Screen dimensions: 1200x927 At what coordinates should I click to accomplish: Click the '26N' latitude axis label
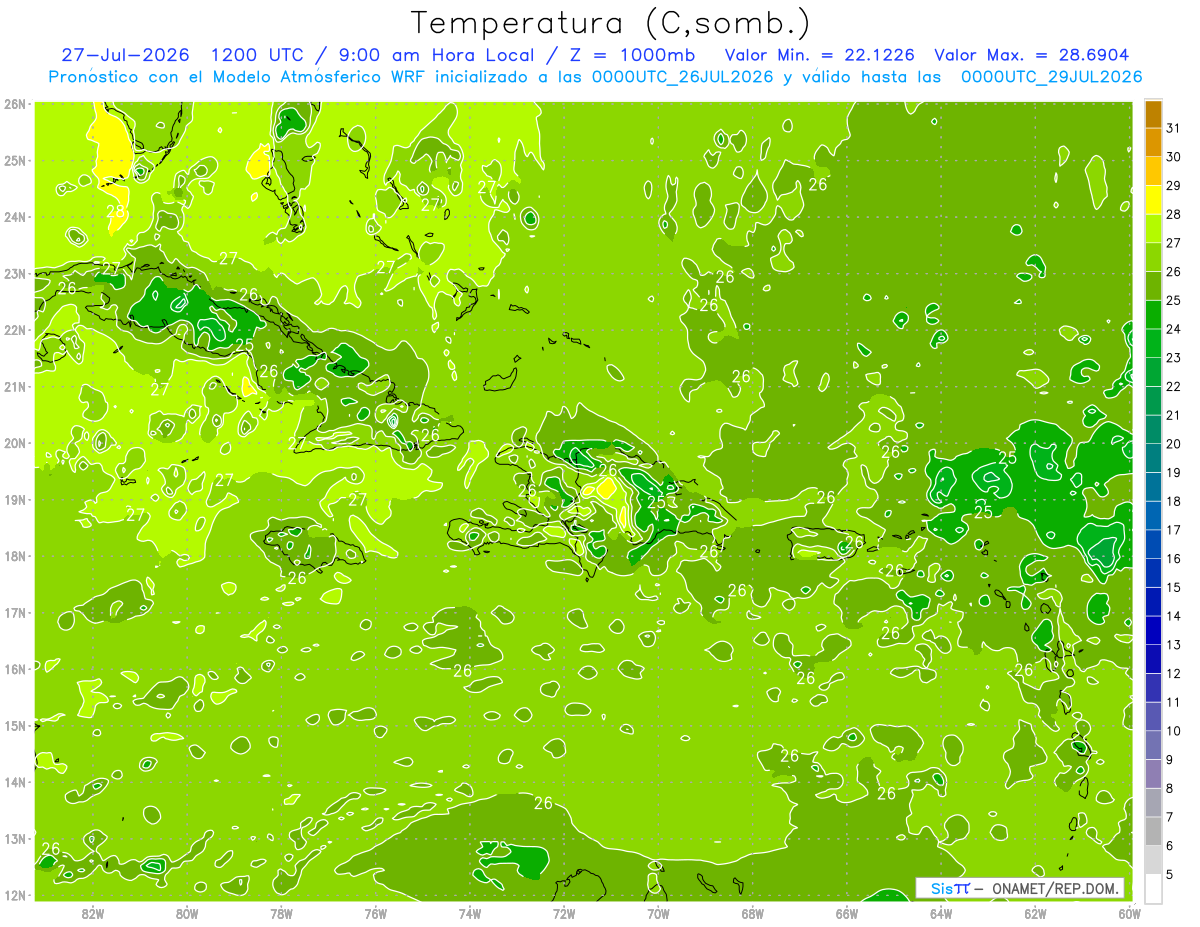[x=15, y=104]
